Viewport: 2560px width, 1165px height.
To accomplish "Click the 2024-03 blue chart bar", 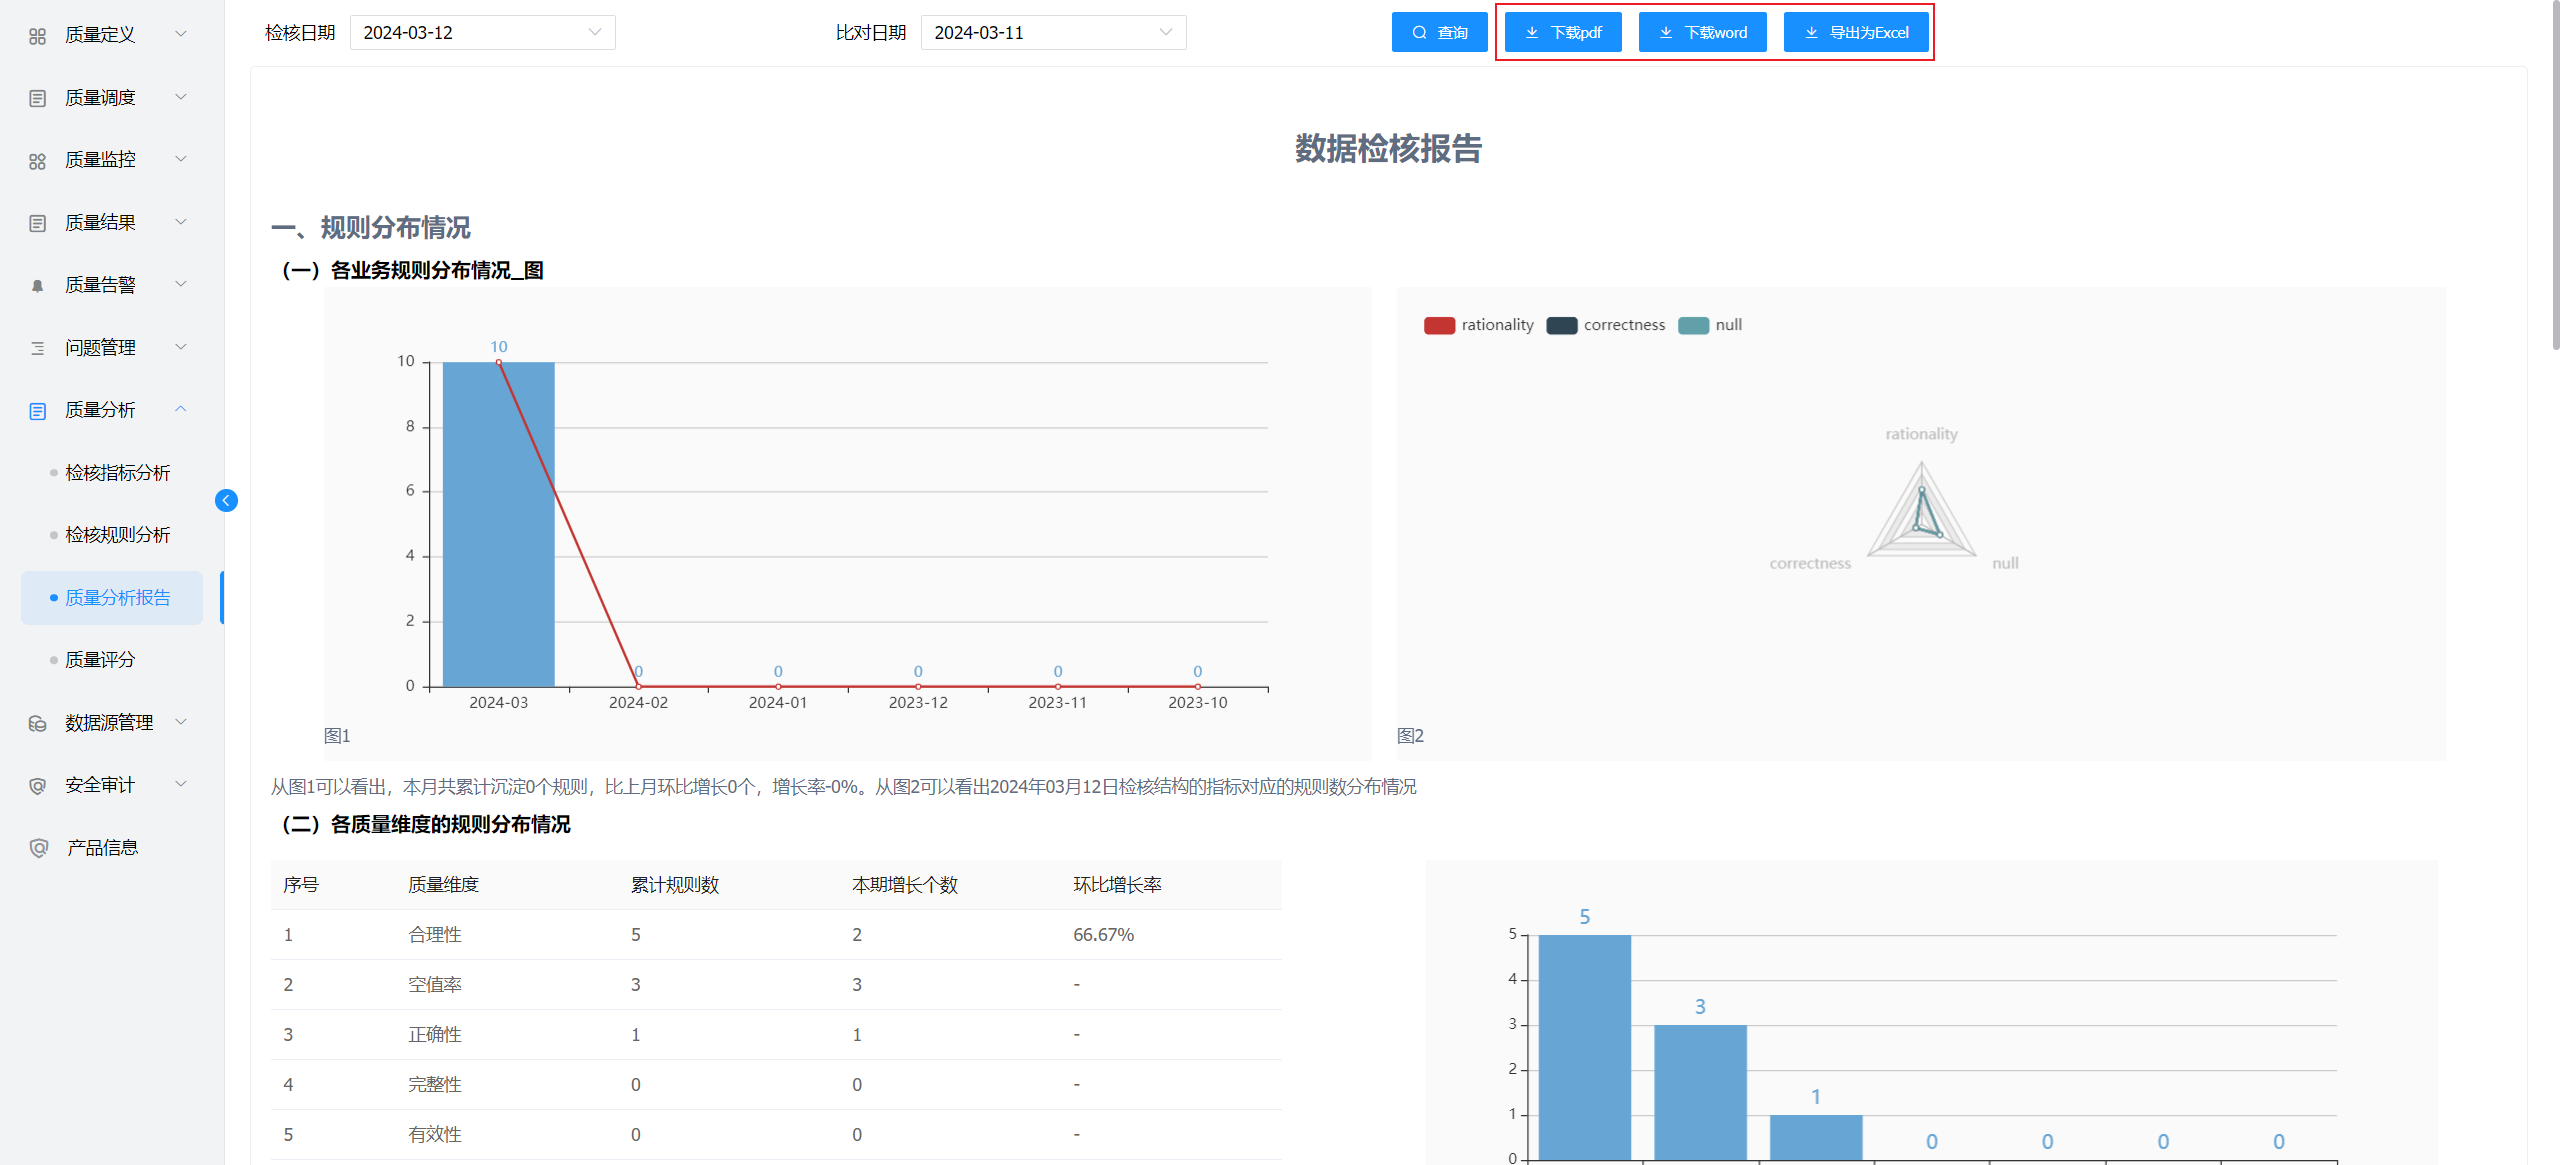I will click(x=498, y=525).
